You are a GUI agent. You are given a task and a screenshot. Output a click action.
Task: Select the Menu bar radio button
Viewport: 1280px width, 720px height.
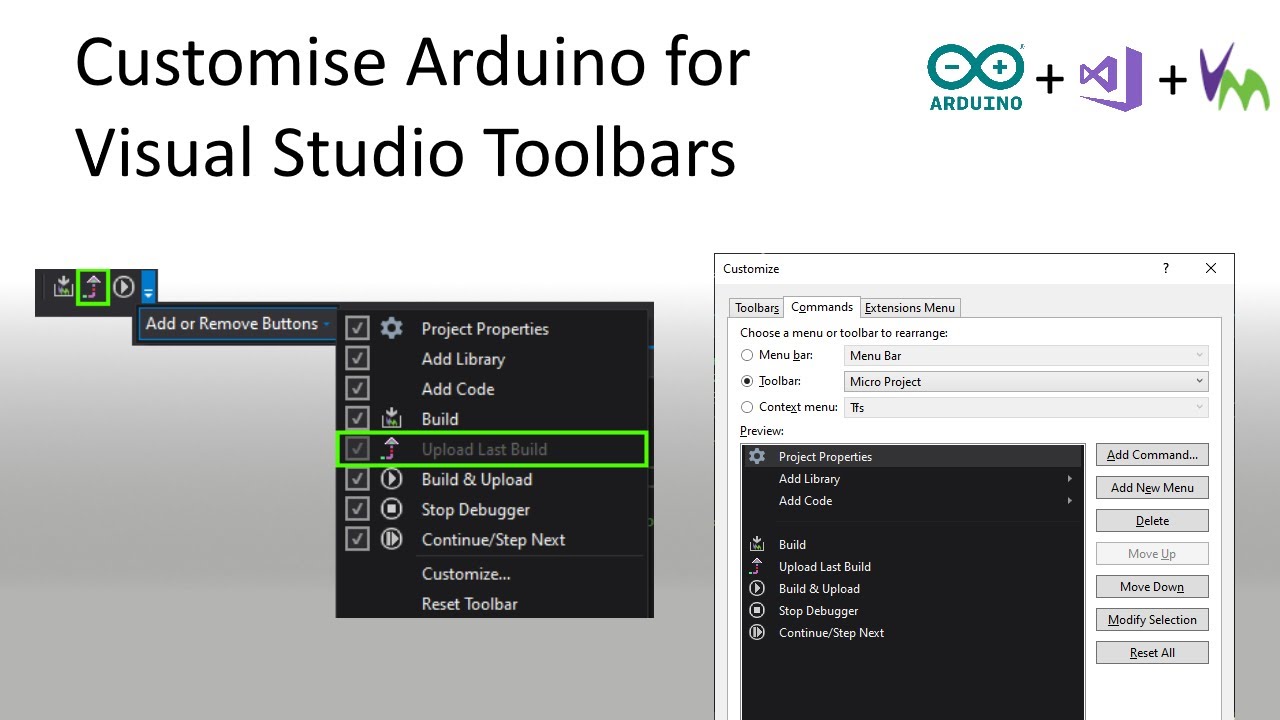click(747, 355)
